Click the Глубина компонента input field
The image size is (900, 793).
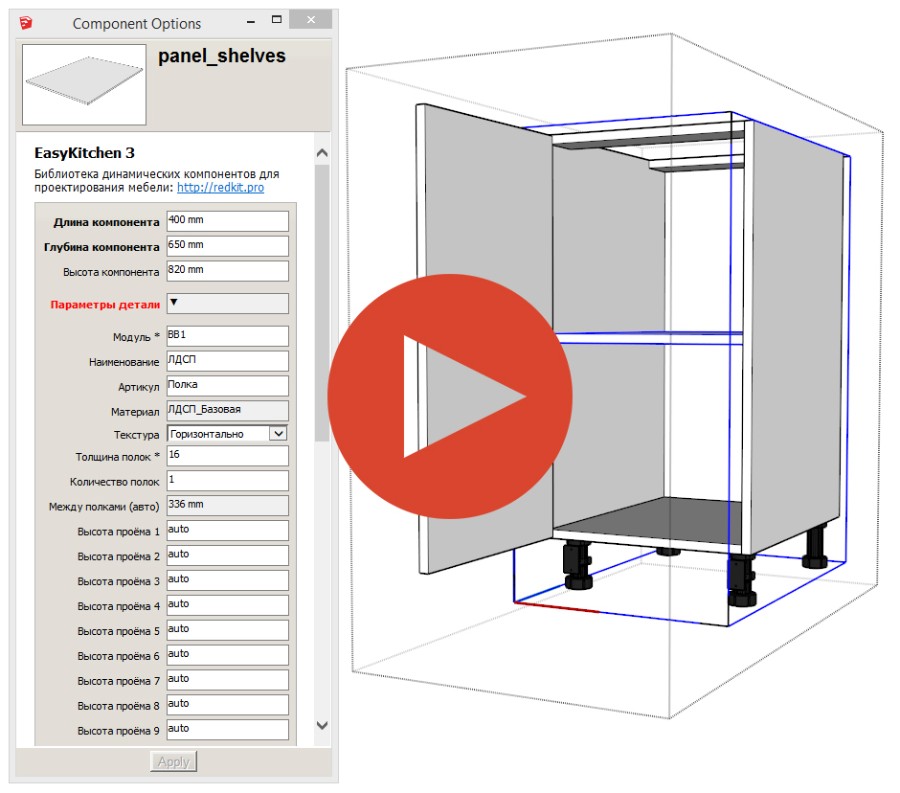tap(227, 246)
